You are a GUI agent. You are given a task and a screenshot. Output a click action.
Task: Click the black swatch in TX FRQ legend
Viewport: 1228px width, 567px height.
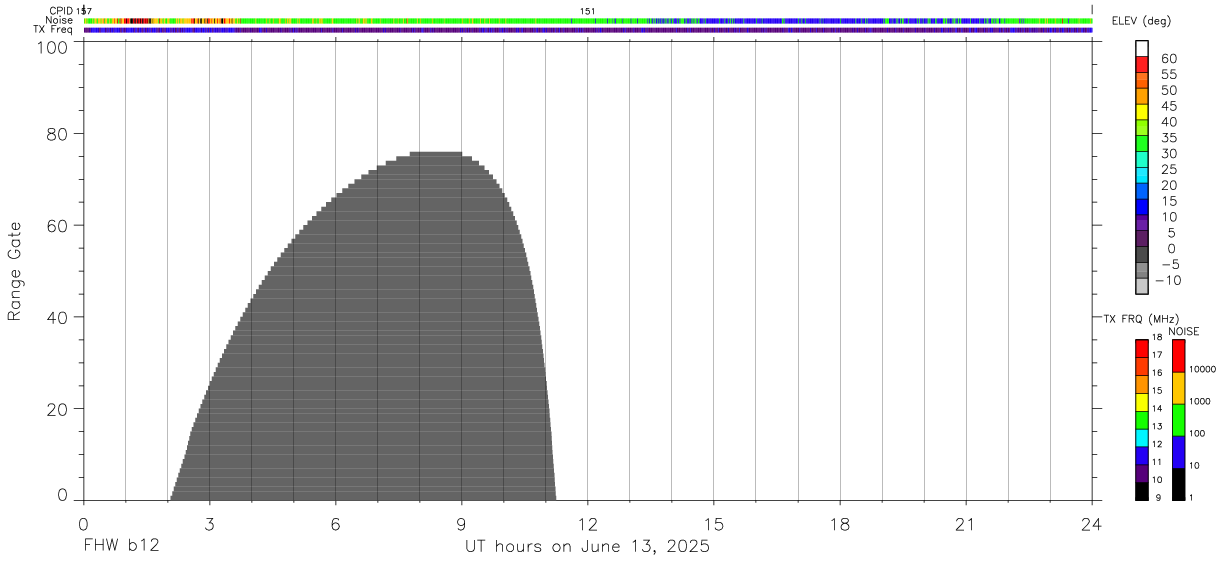[1142, 491]
